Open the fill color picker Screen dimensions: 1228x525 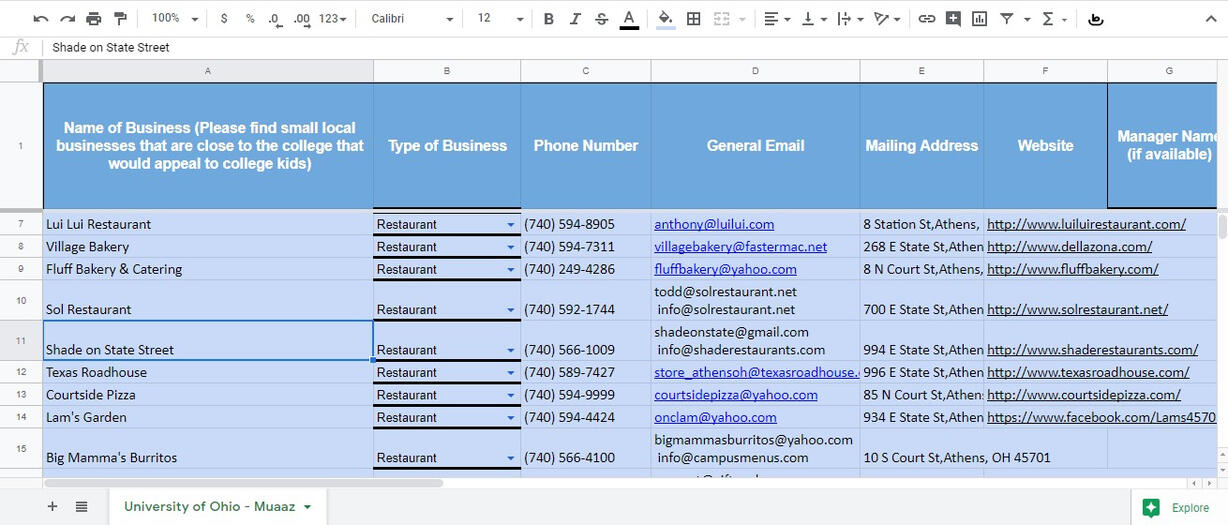coord(666,19)
